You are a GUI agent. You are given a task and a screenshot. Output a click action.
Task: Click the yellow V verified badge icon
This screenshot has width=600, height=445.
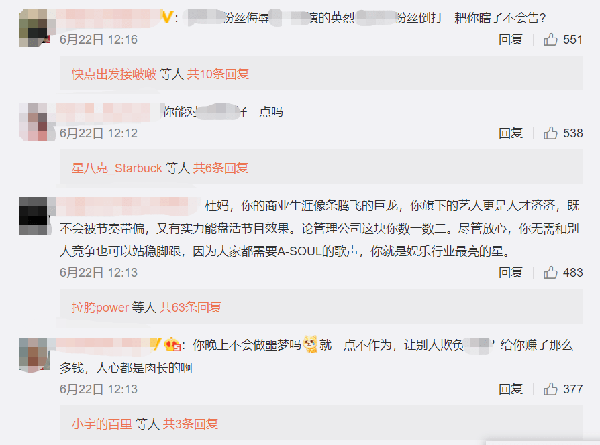pyautogui.click(x=167, y=17)
